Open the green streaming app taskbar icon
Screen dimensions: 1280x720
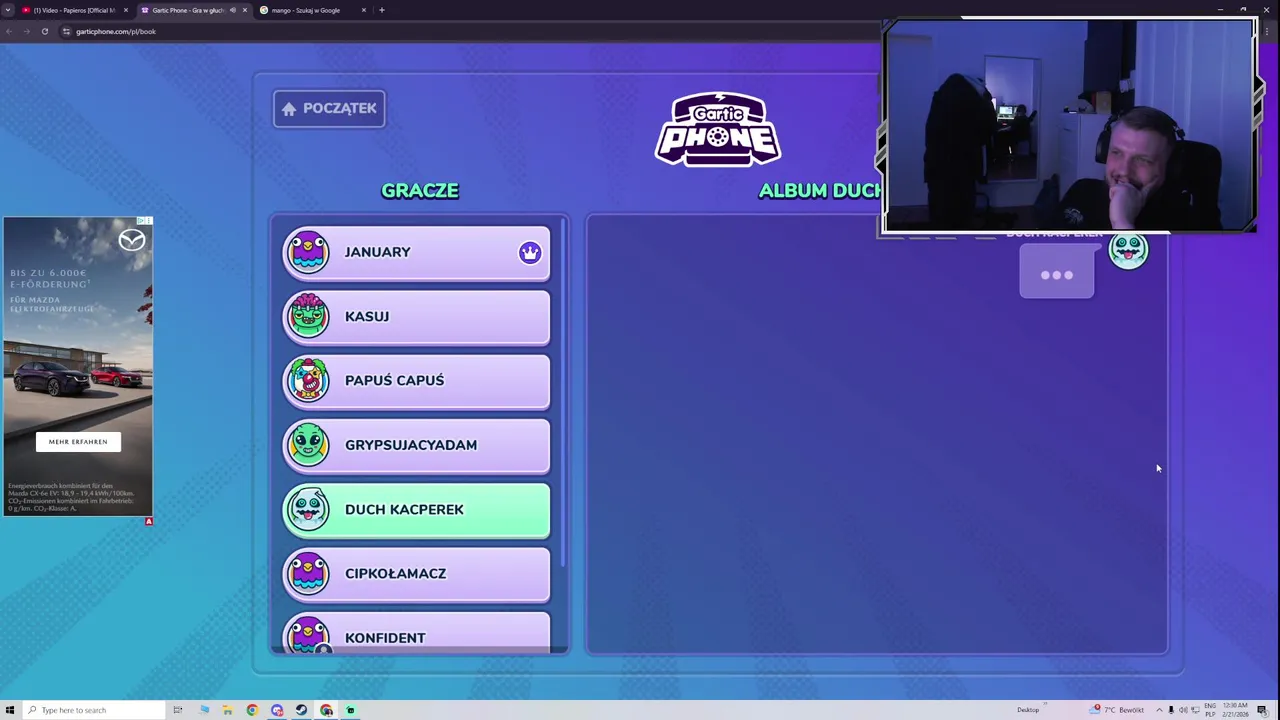coord(350,710)
